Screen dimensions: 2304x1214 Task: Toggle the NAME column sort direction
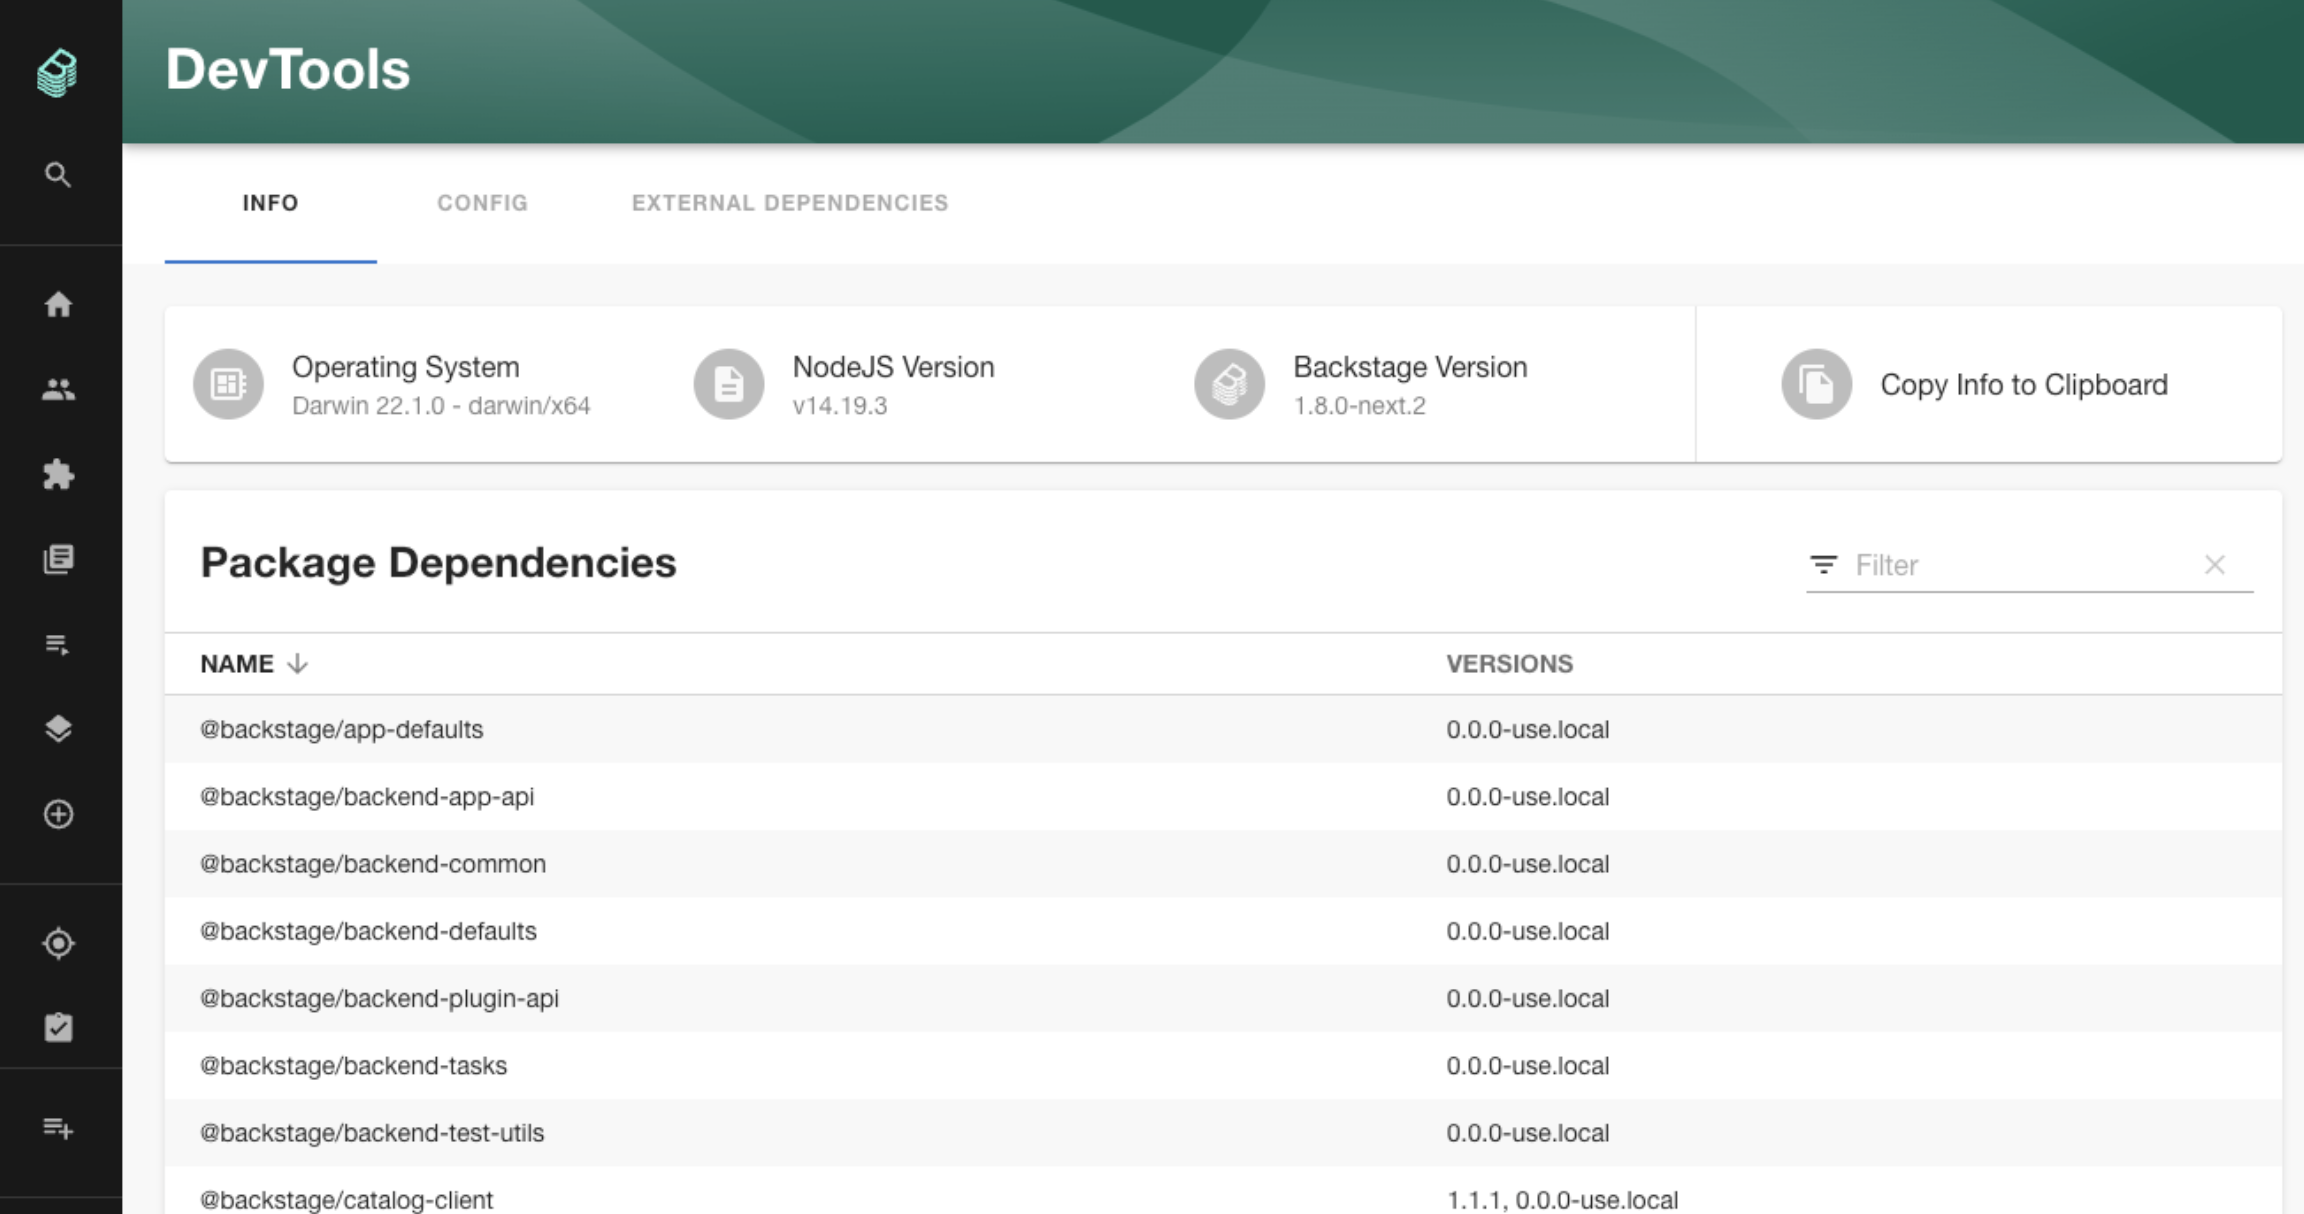point(253,663)
